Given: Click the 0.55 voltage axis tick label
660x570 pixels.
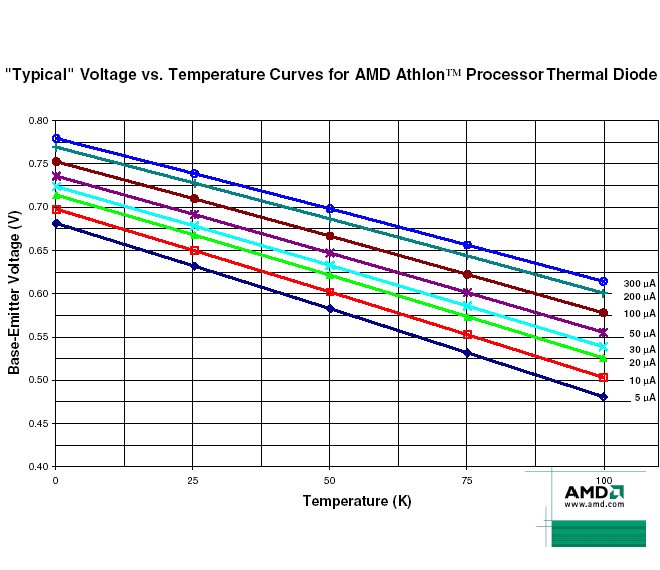Looking at the screenshot, I should (39, 337).
